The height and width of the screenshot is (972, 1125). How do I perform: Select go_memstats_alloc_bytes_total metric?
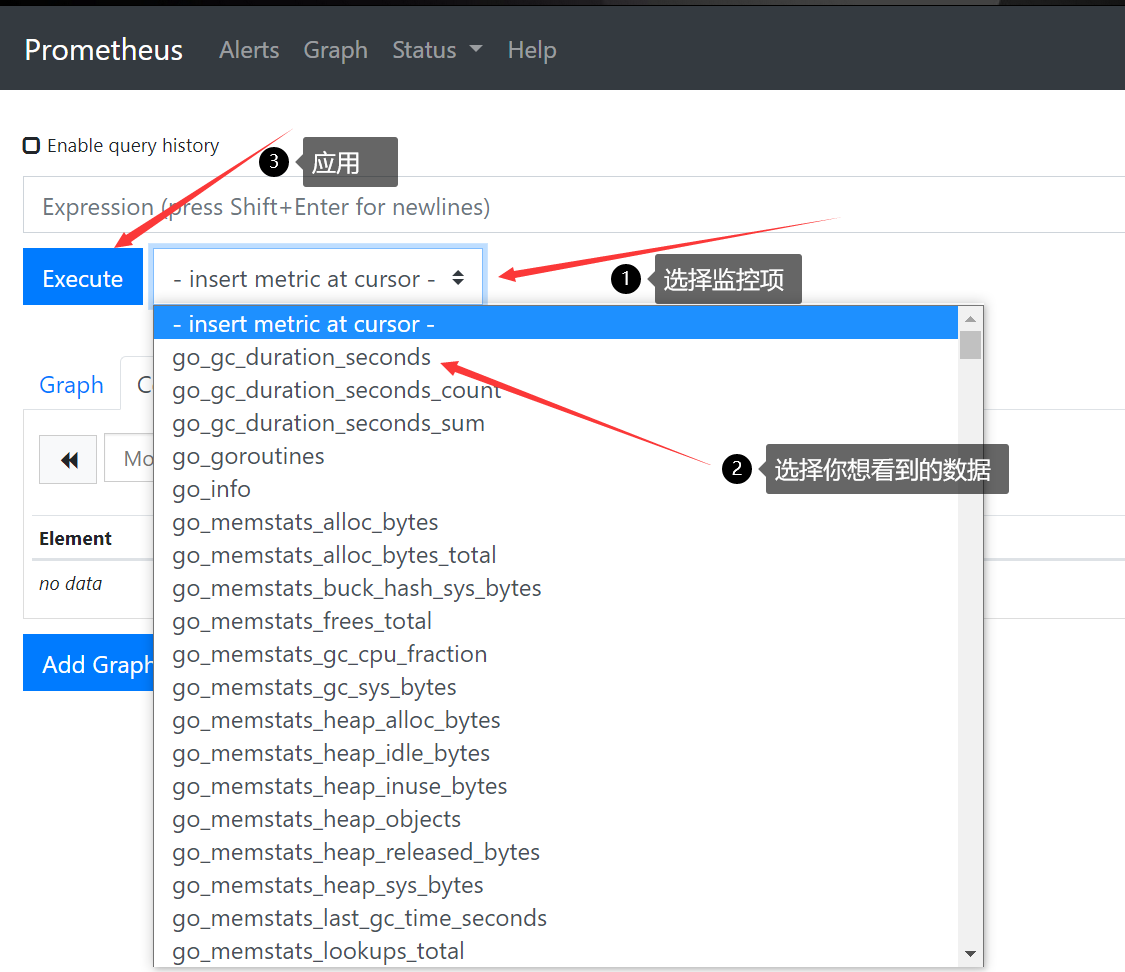(x=556, y=555)
